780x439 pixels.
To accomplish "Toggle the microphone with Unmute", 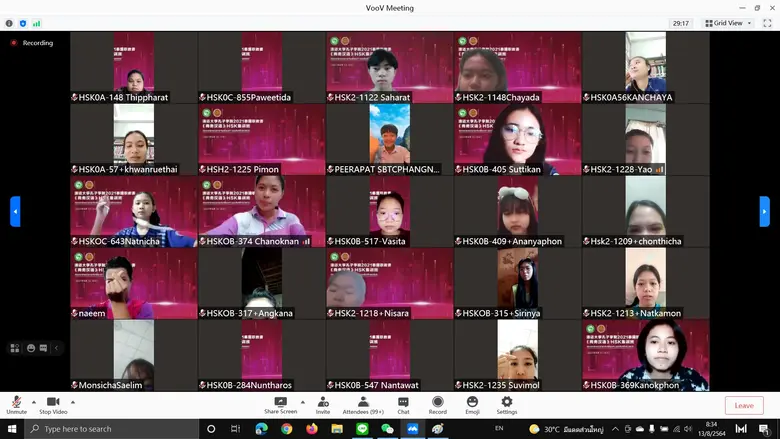I will pos(17,401).
